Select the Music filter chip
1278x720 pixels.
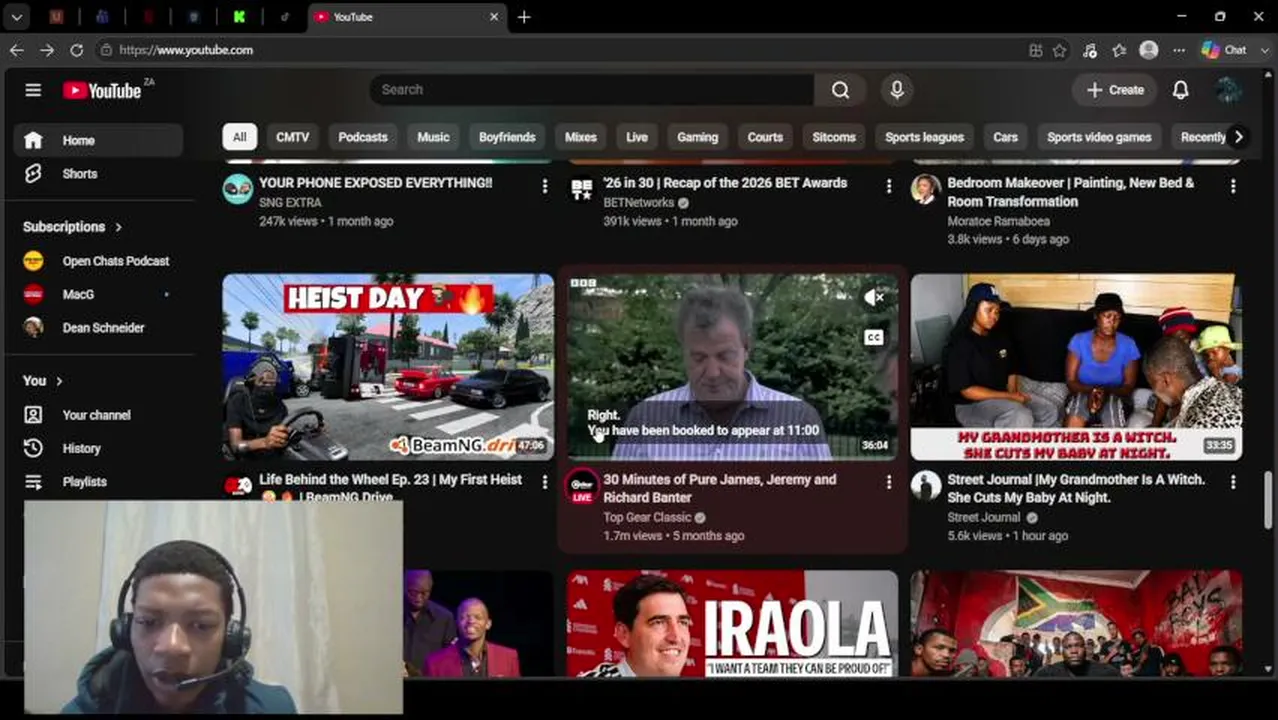click(433, 137)
